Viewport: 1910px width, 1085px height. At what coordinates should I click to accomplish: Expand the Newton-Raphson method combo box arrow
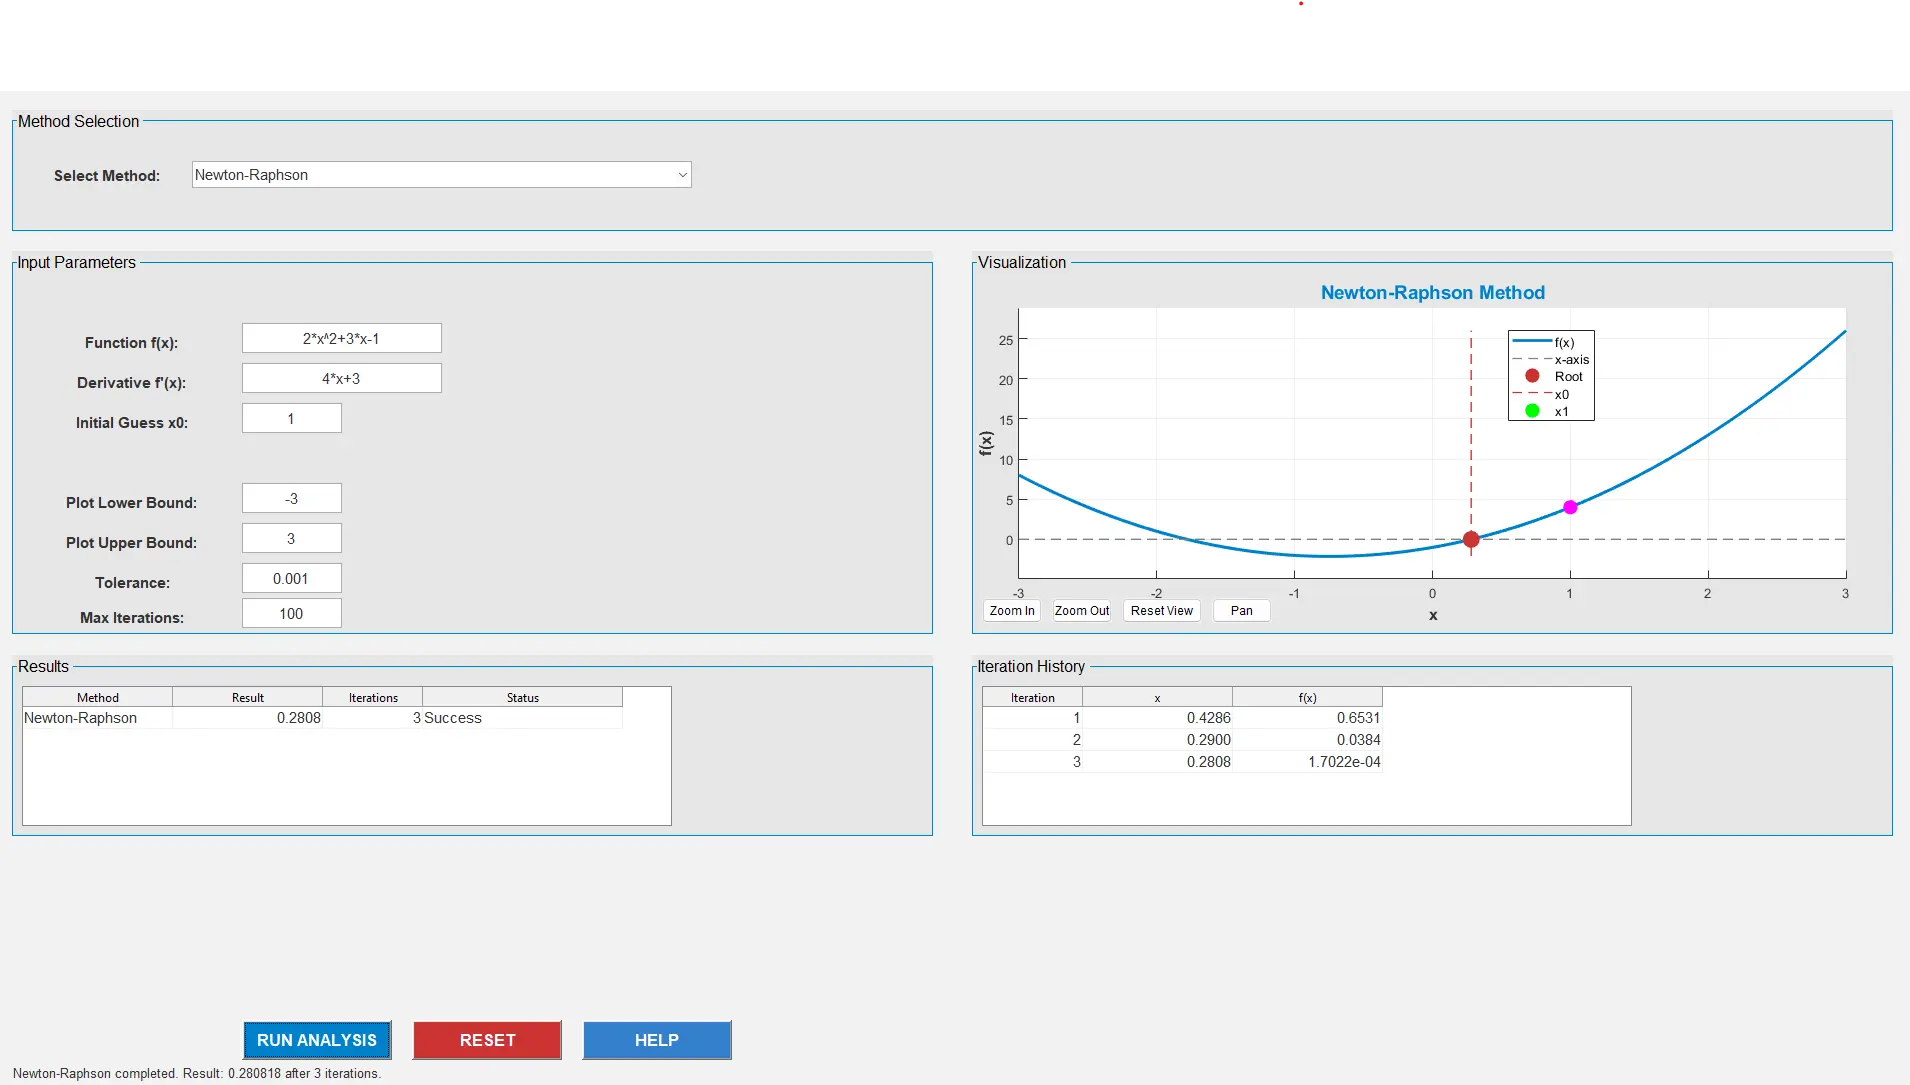pos(681,174)
